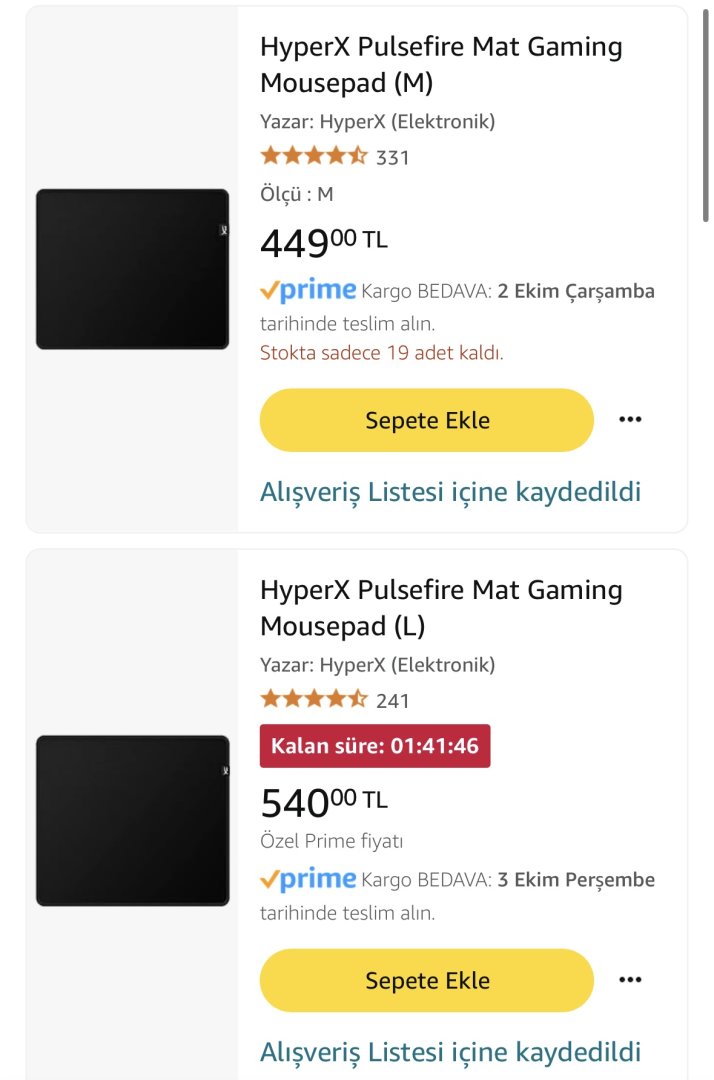714x1080 pixels.
Task: Open three-dot menu for Mousepad (M)
Action: [630, 419]
